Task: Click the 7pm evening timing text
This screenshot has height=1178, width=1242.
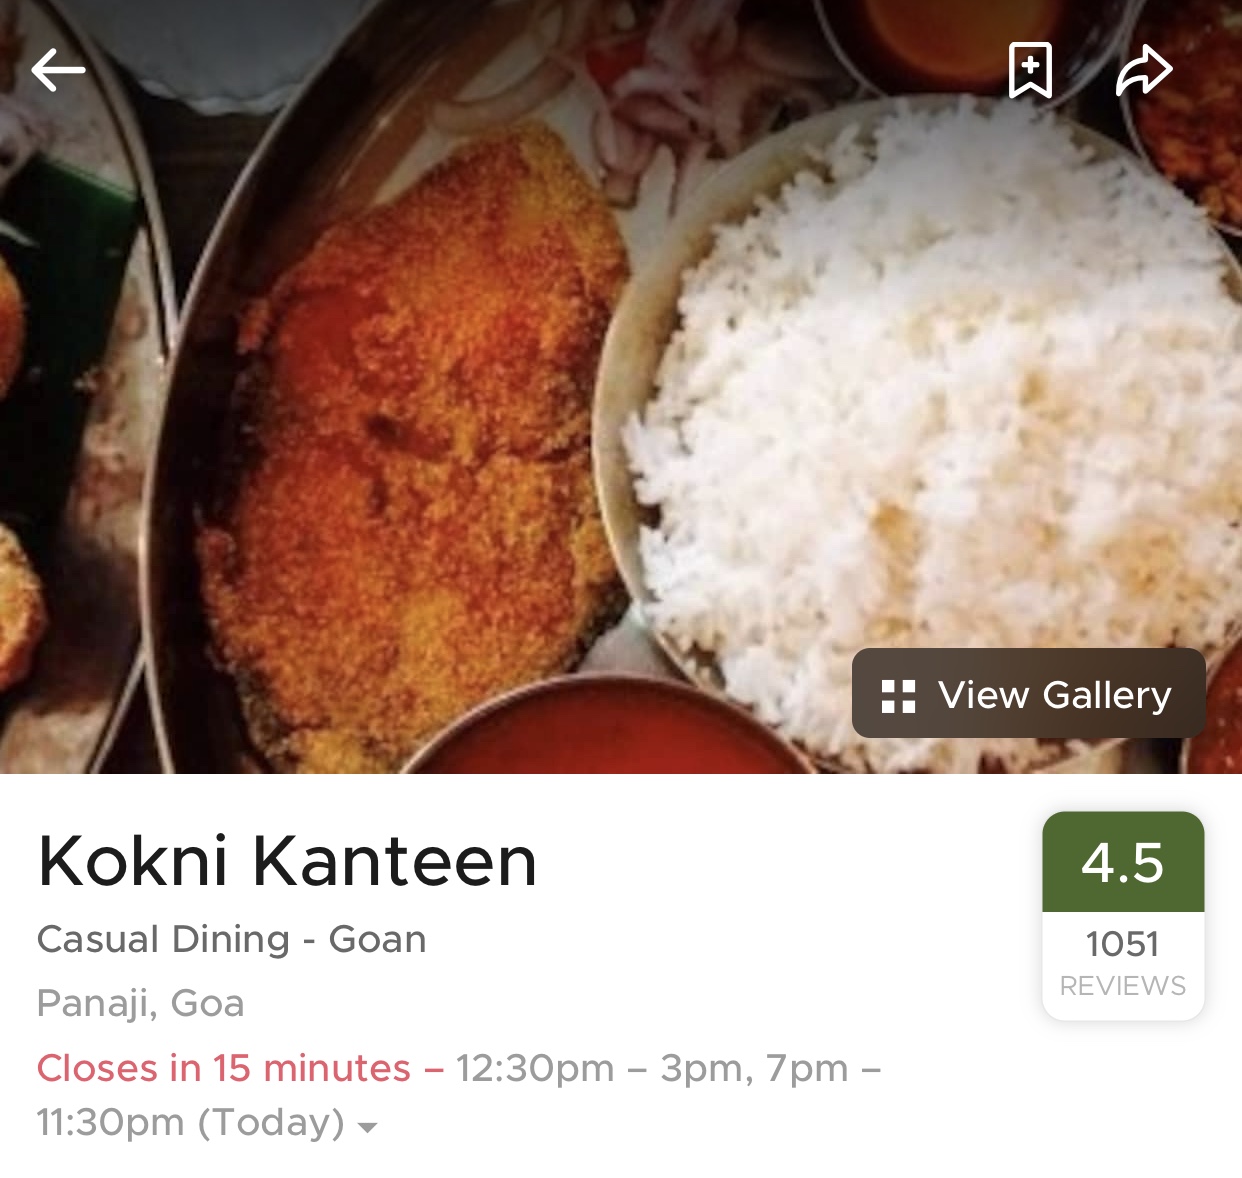Action: 807,1068
